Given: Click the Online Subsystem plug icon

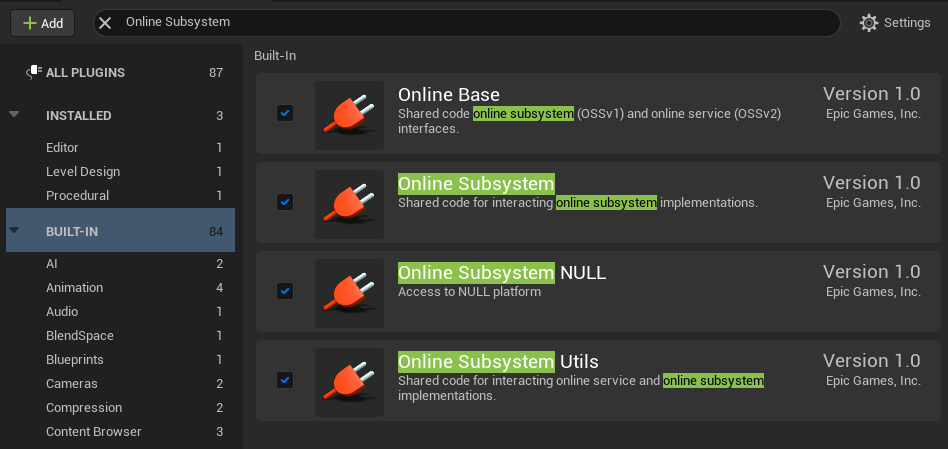Looking at the screenshot, I should (349, 204).
